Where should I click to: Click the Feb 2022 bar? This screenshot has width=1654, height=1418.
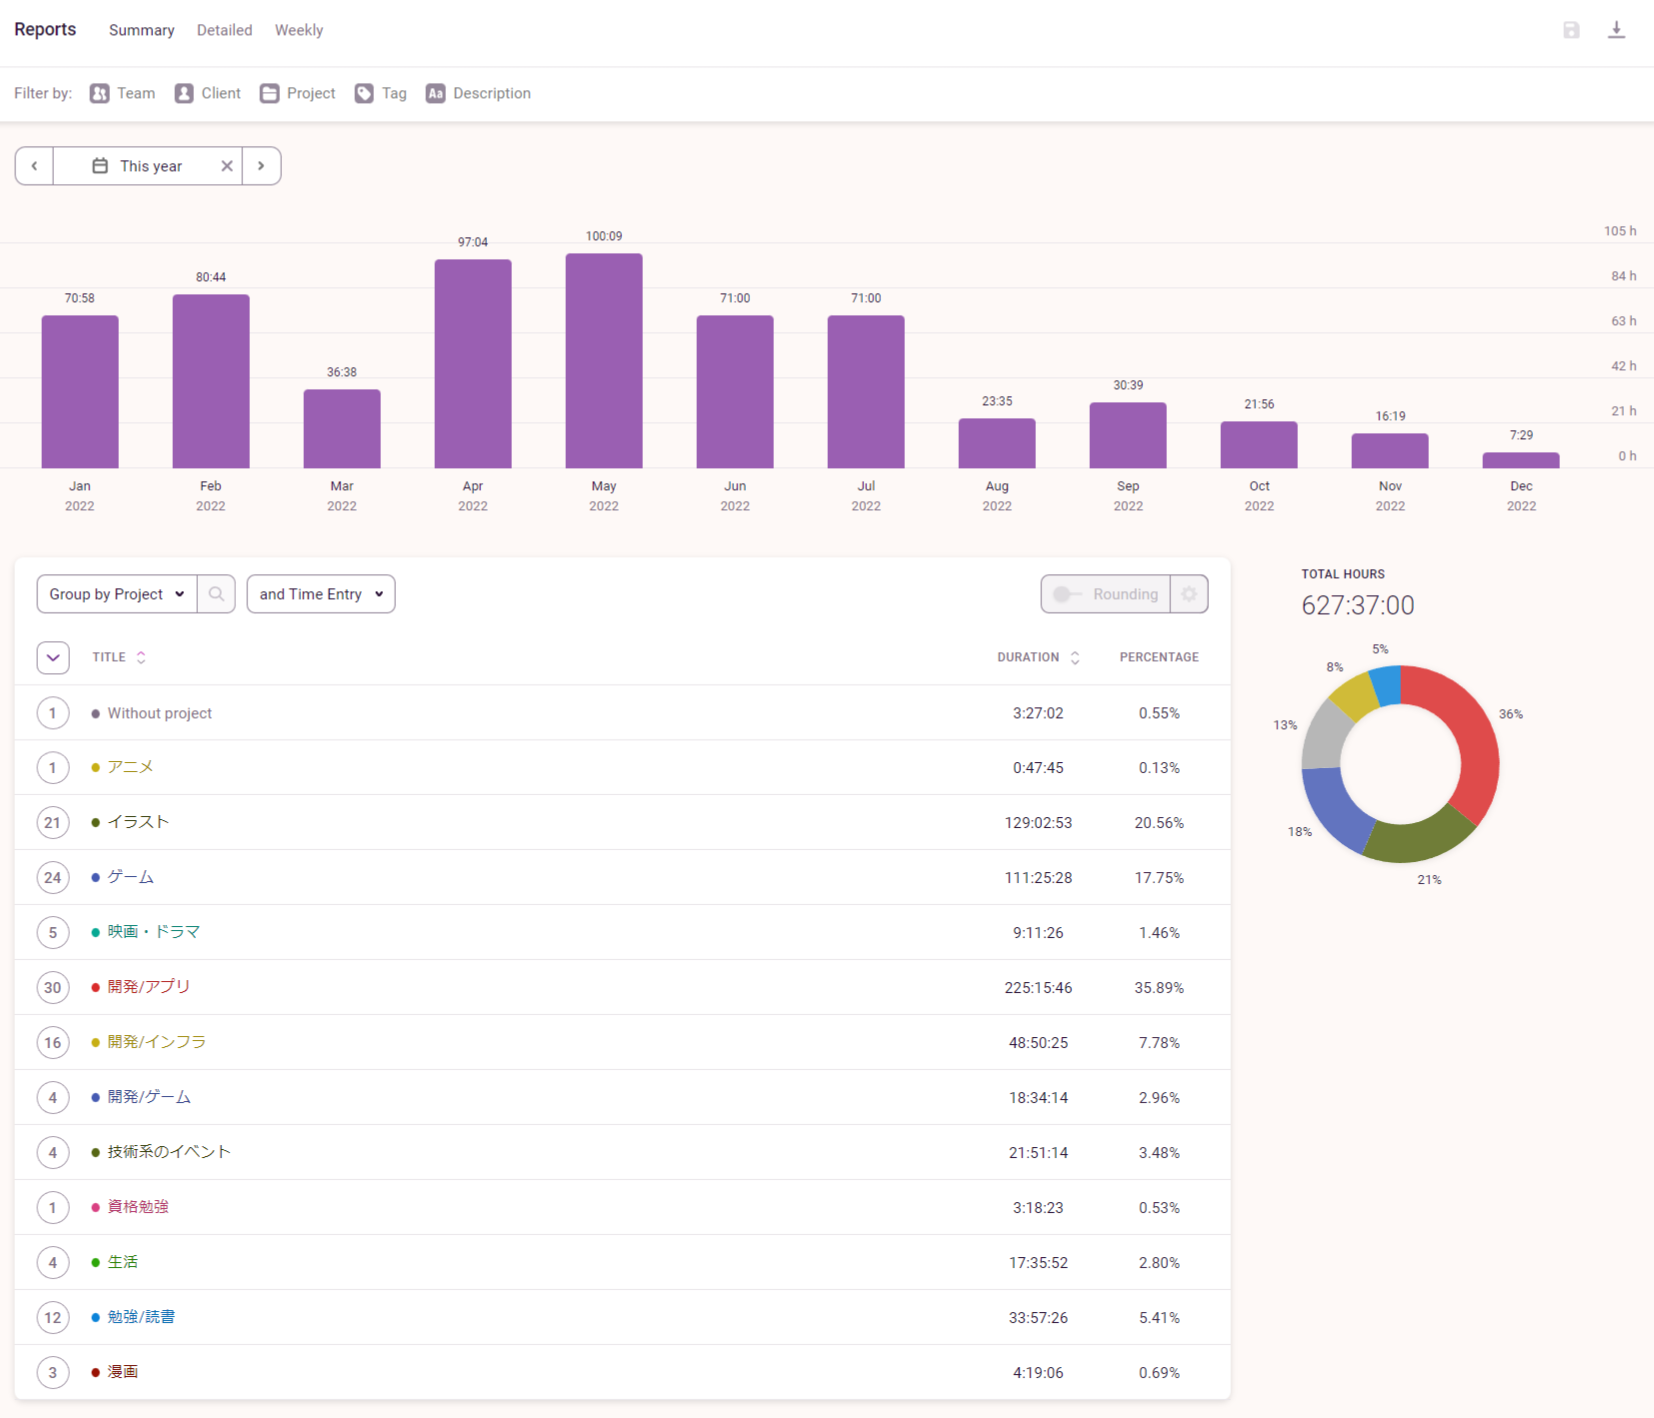tap(211, 381)
